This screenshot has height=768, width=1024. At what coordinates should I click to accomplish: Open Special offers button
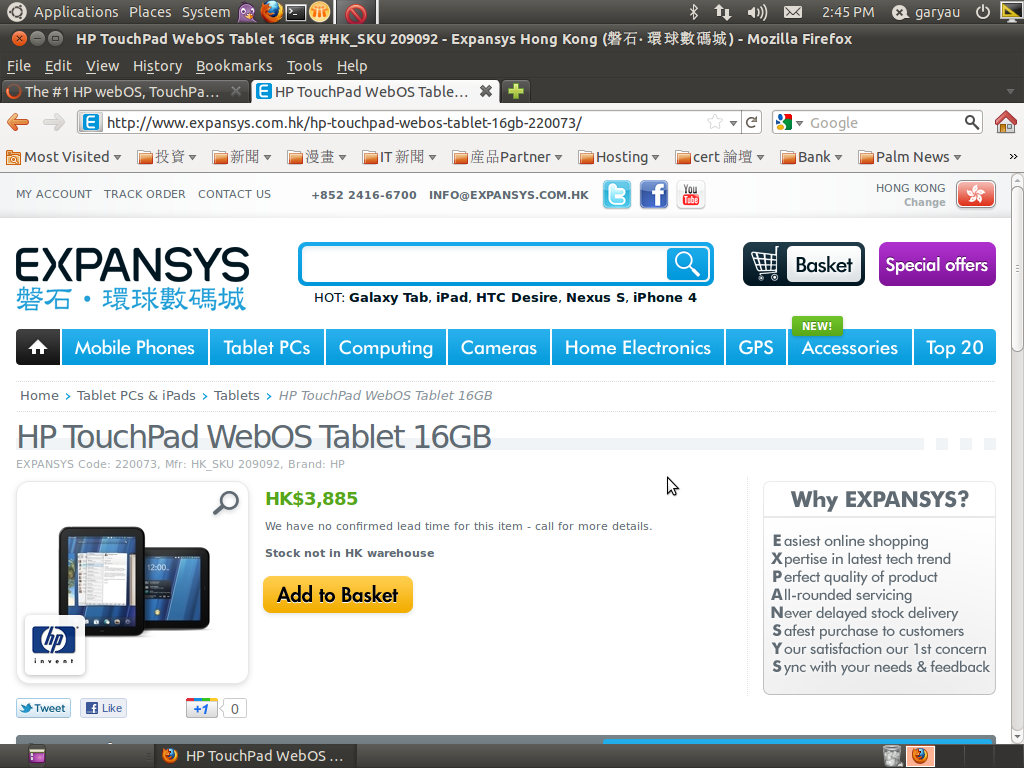(x=937, y=264)
